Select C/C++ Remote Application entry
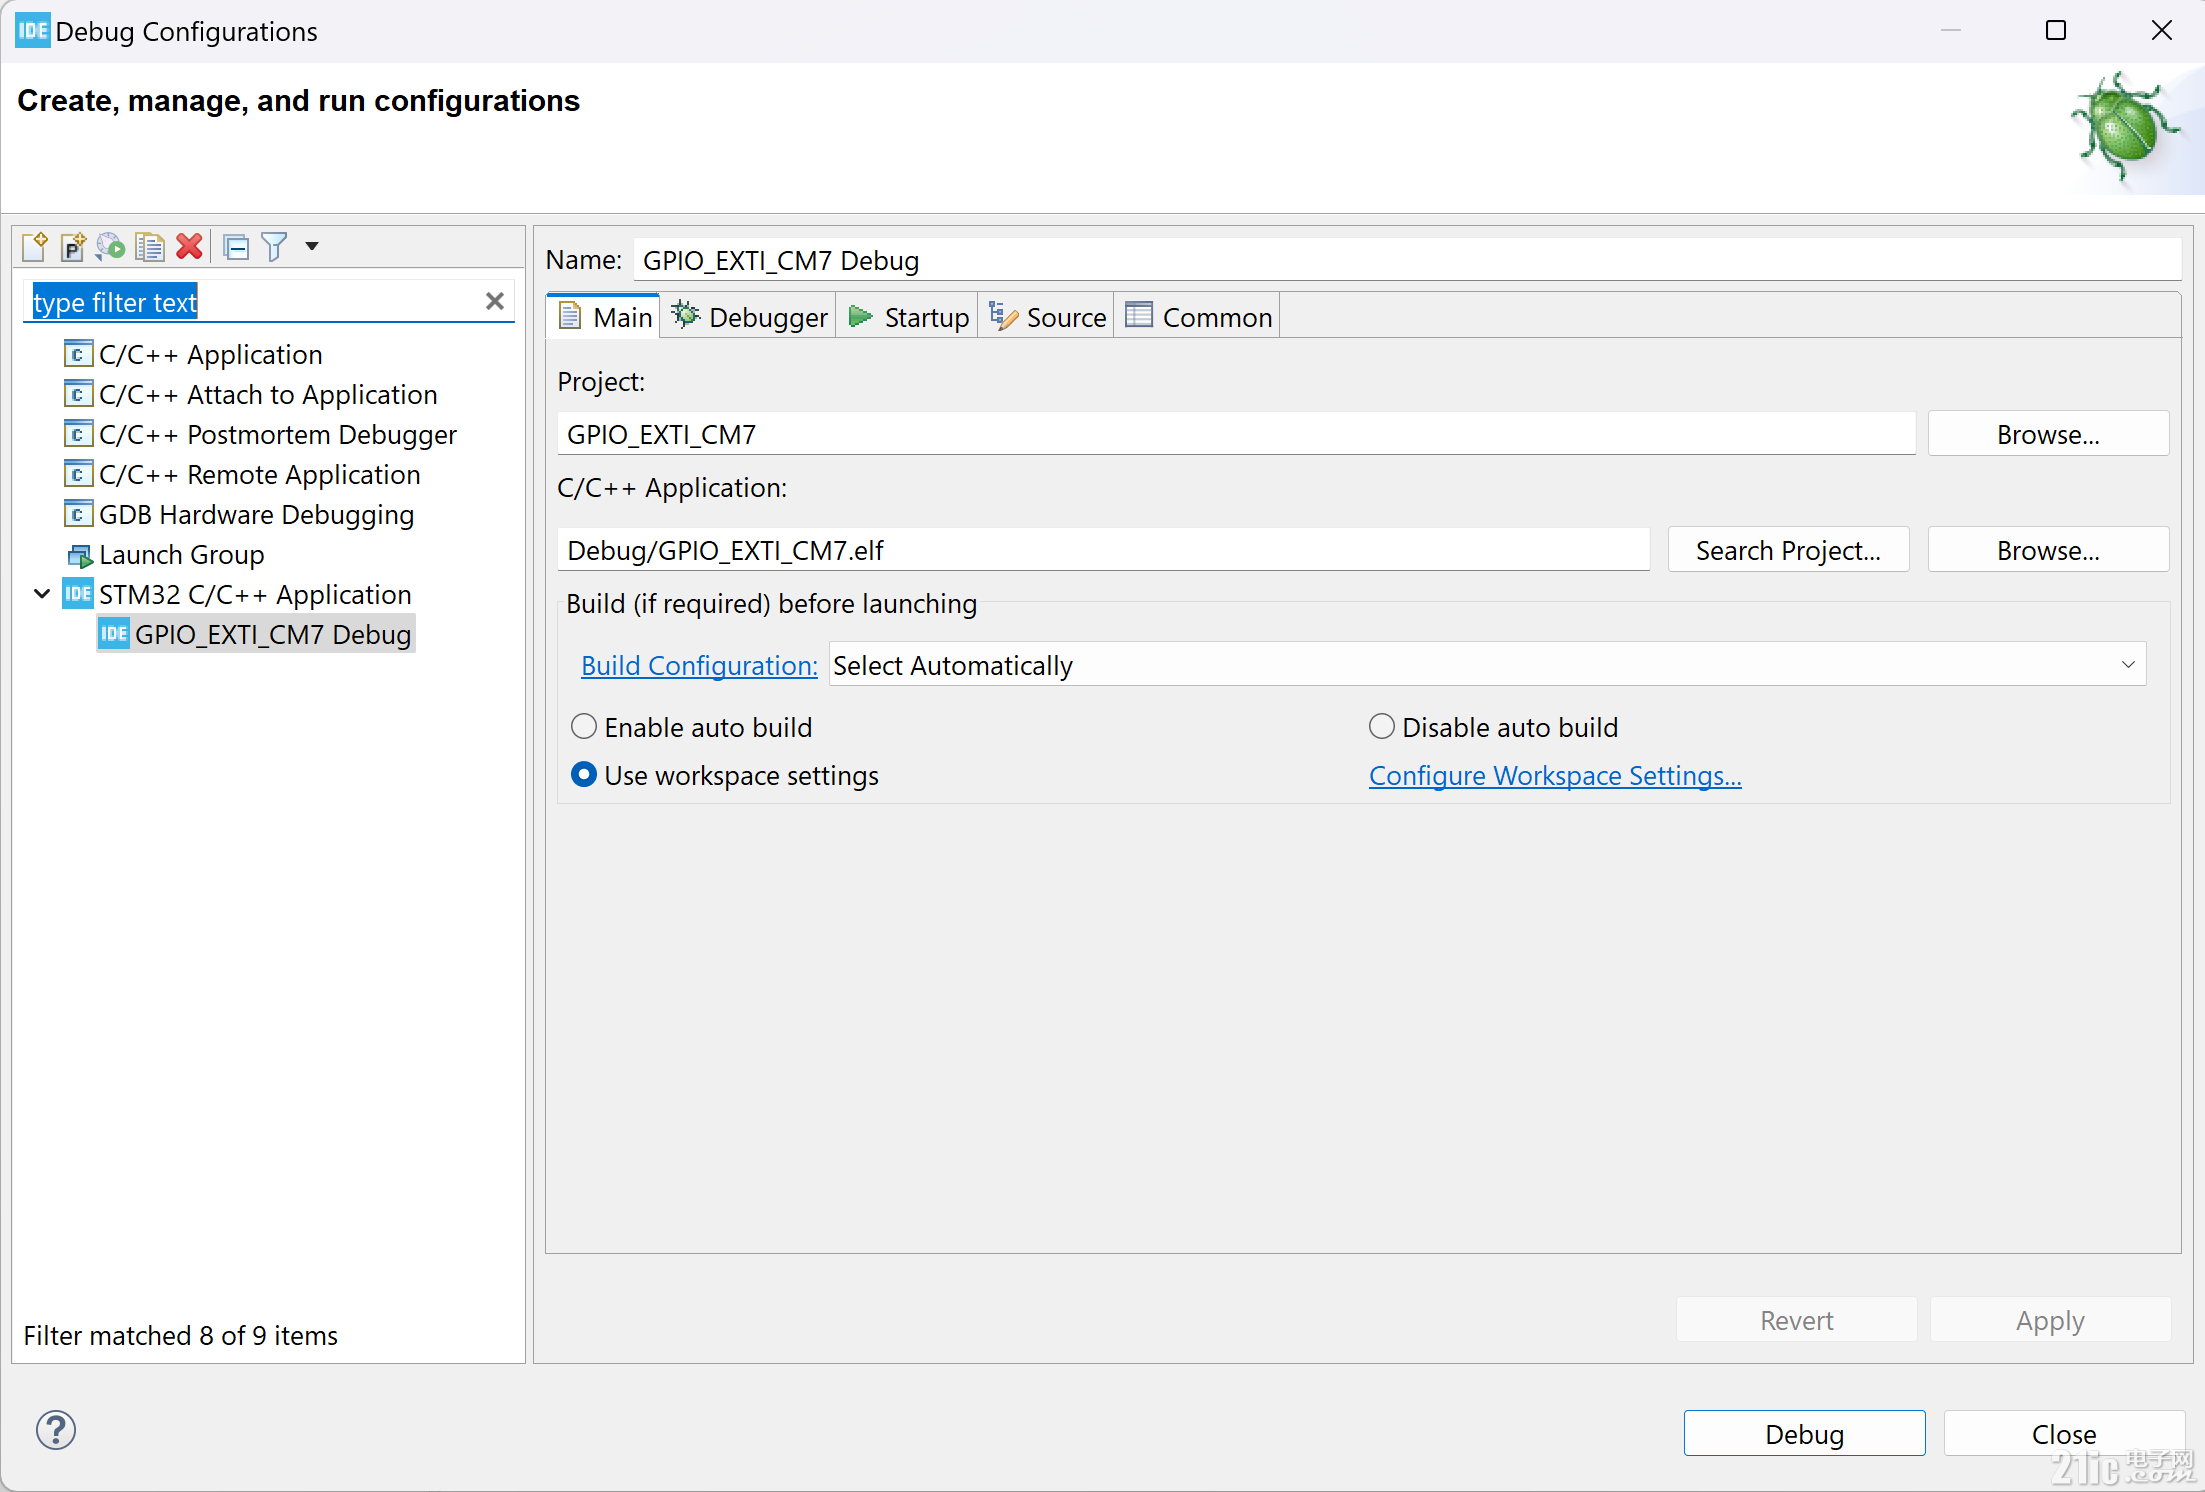2205x1492 pixels. coord(242,474)
